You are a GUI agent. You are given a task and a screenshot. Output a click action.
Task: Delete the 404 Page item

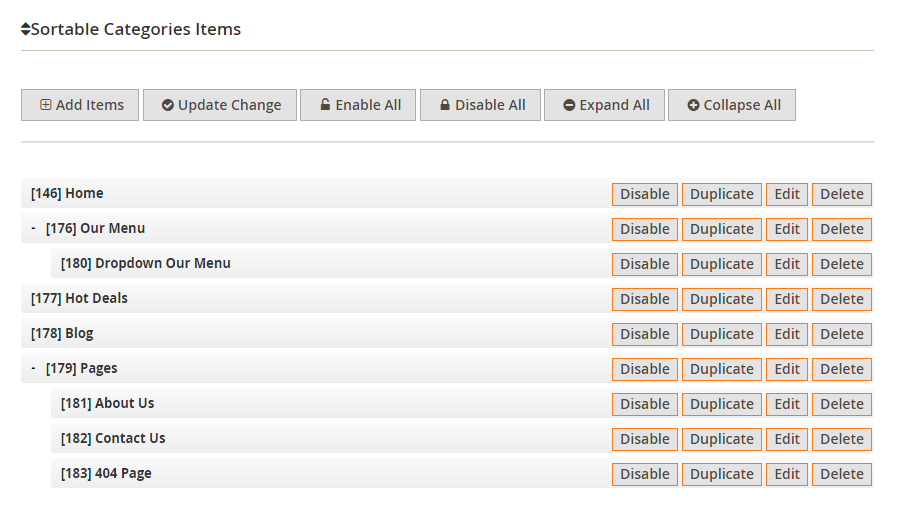pos(841,474)
